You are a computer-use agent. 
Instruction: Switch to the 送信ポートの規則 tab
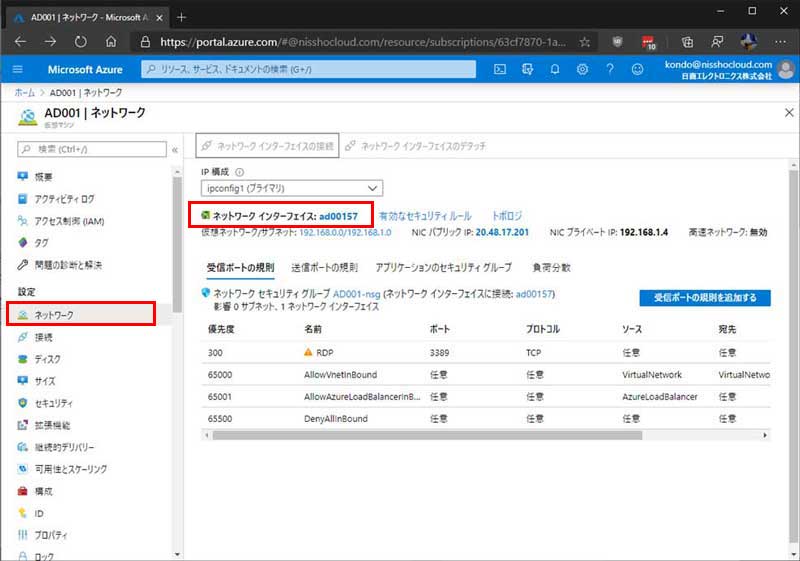point(324,268)
